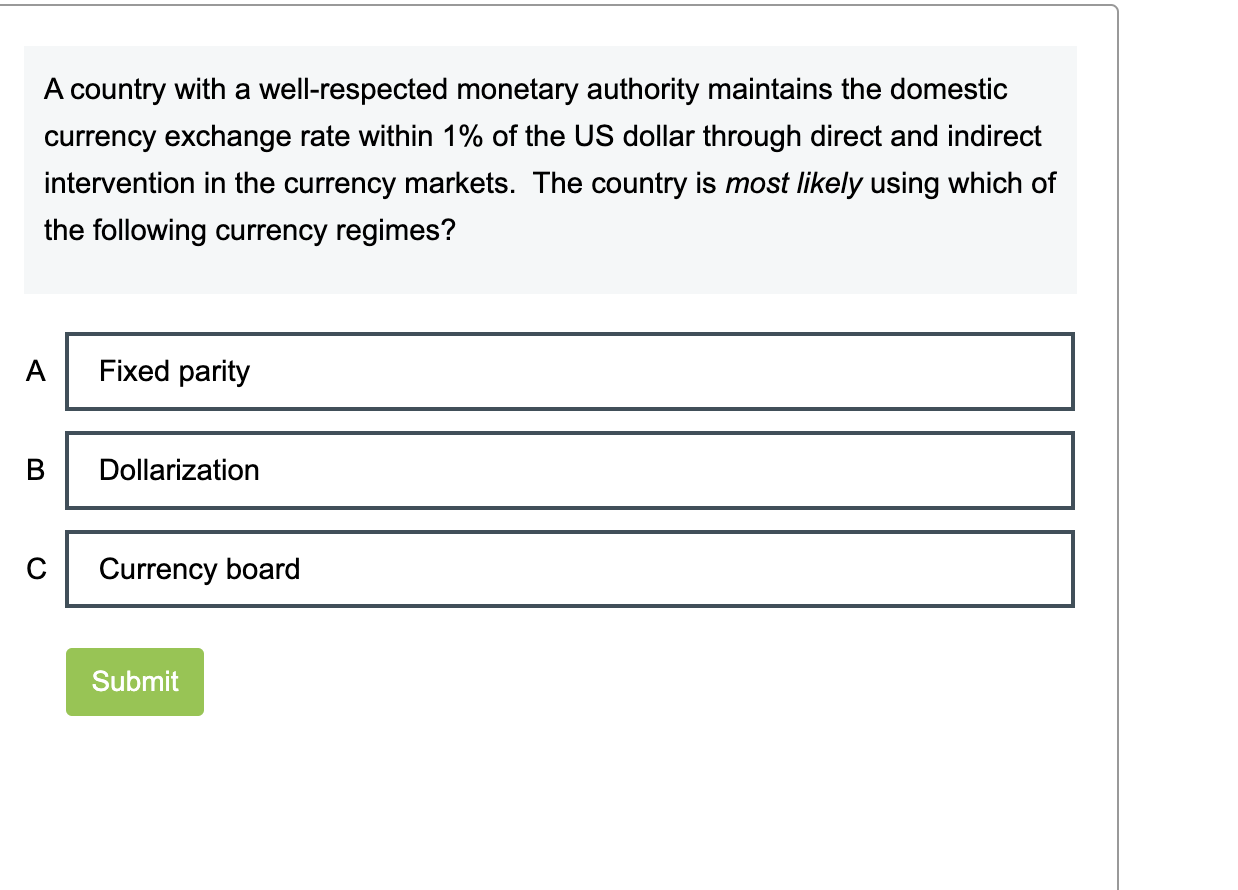
Task: Click the empty space below Submit
Action: [x=400, y=790]
